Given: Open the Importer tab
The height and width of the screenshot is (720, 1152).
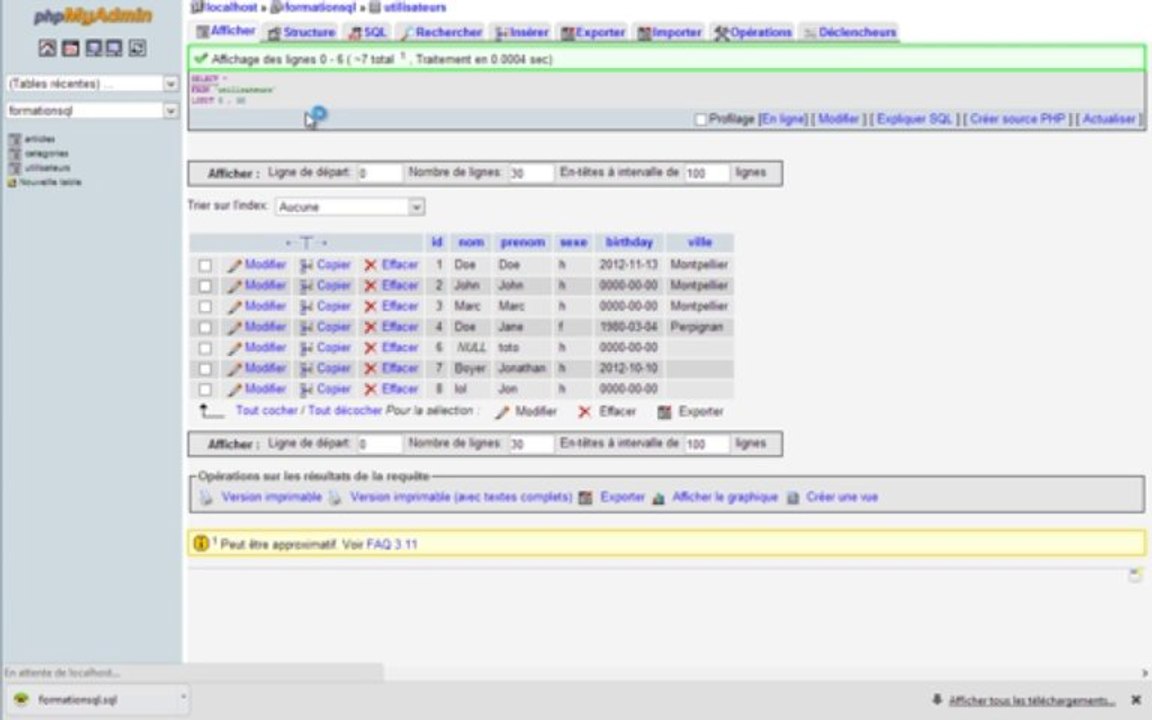Looking at the screenshot, I should coord(671,32).
